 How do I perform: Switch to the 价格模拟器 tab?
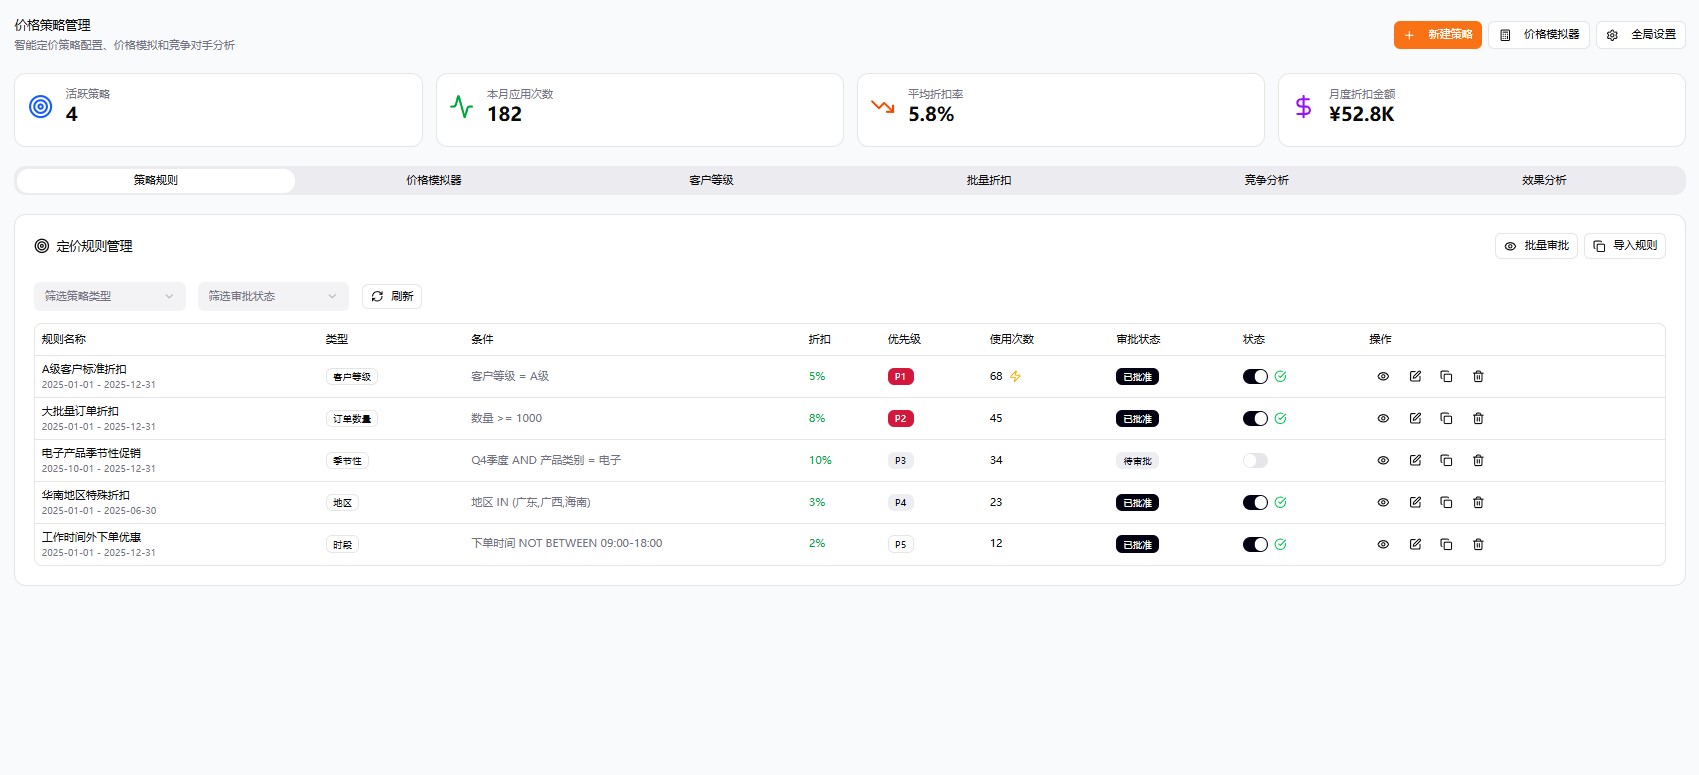[433, 181]
